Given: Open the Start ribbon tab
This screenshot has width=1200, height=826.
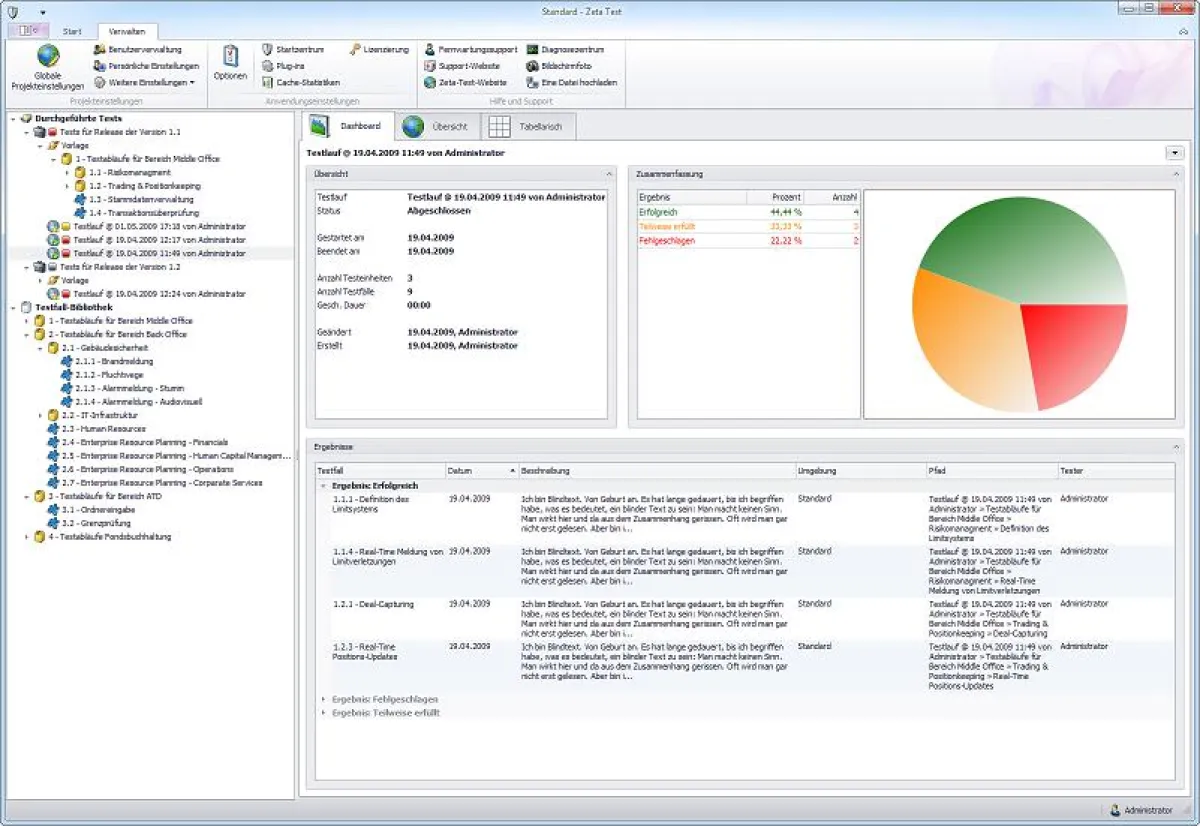Looking at the screenshot, I should (71, 30).
